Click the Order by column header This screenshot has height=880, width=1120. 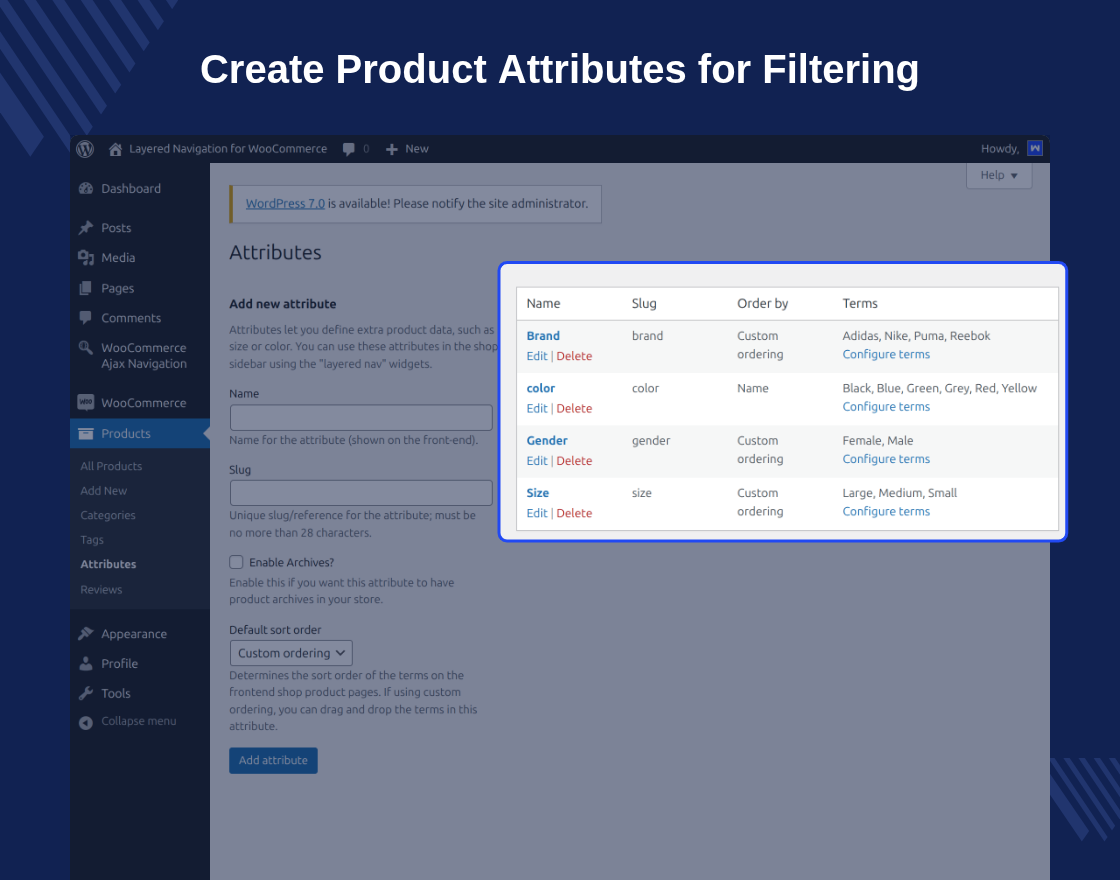pos(762,304)
